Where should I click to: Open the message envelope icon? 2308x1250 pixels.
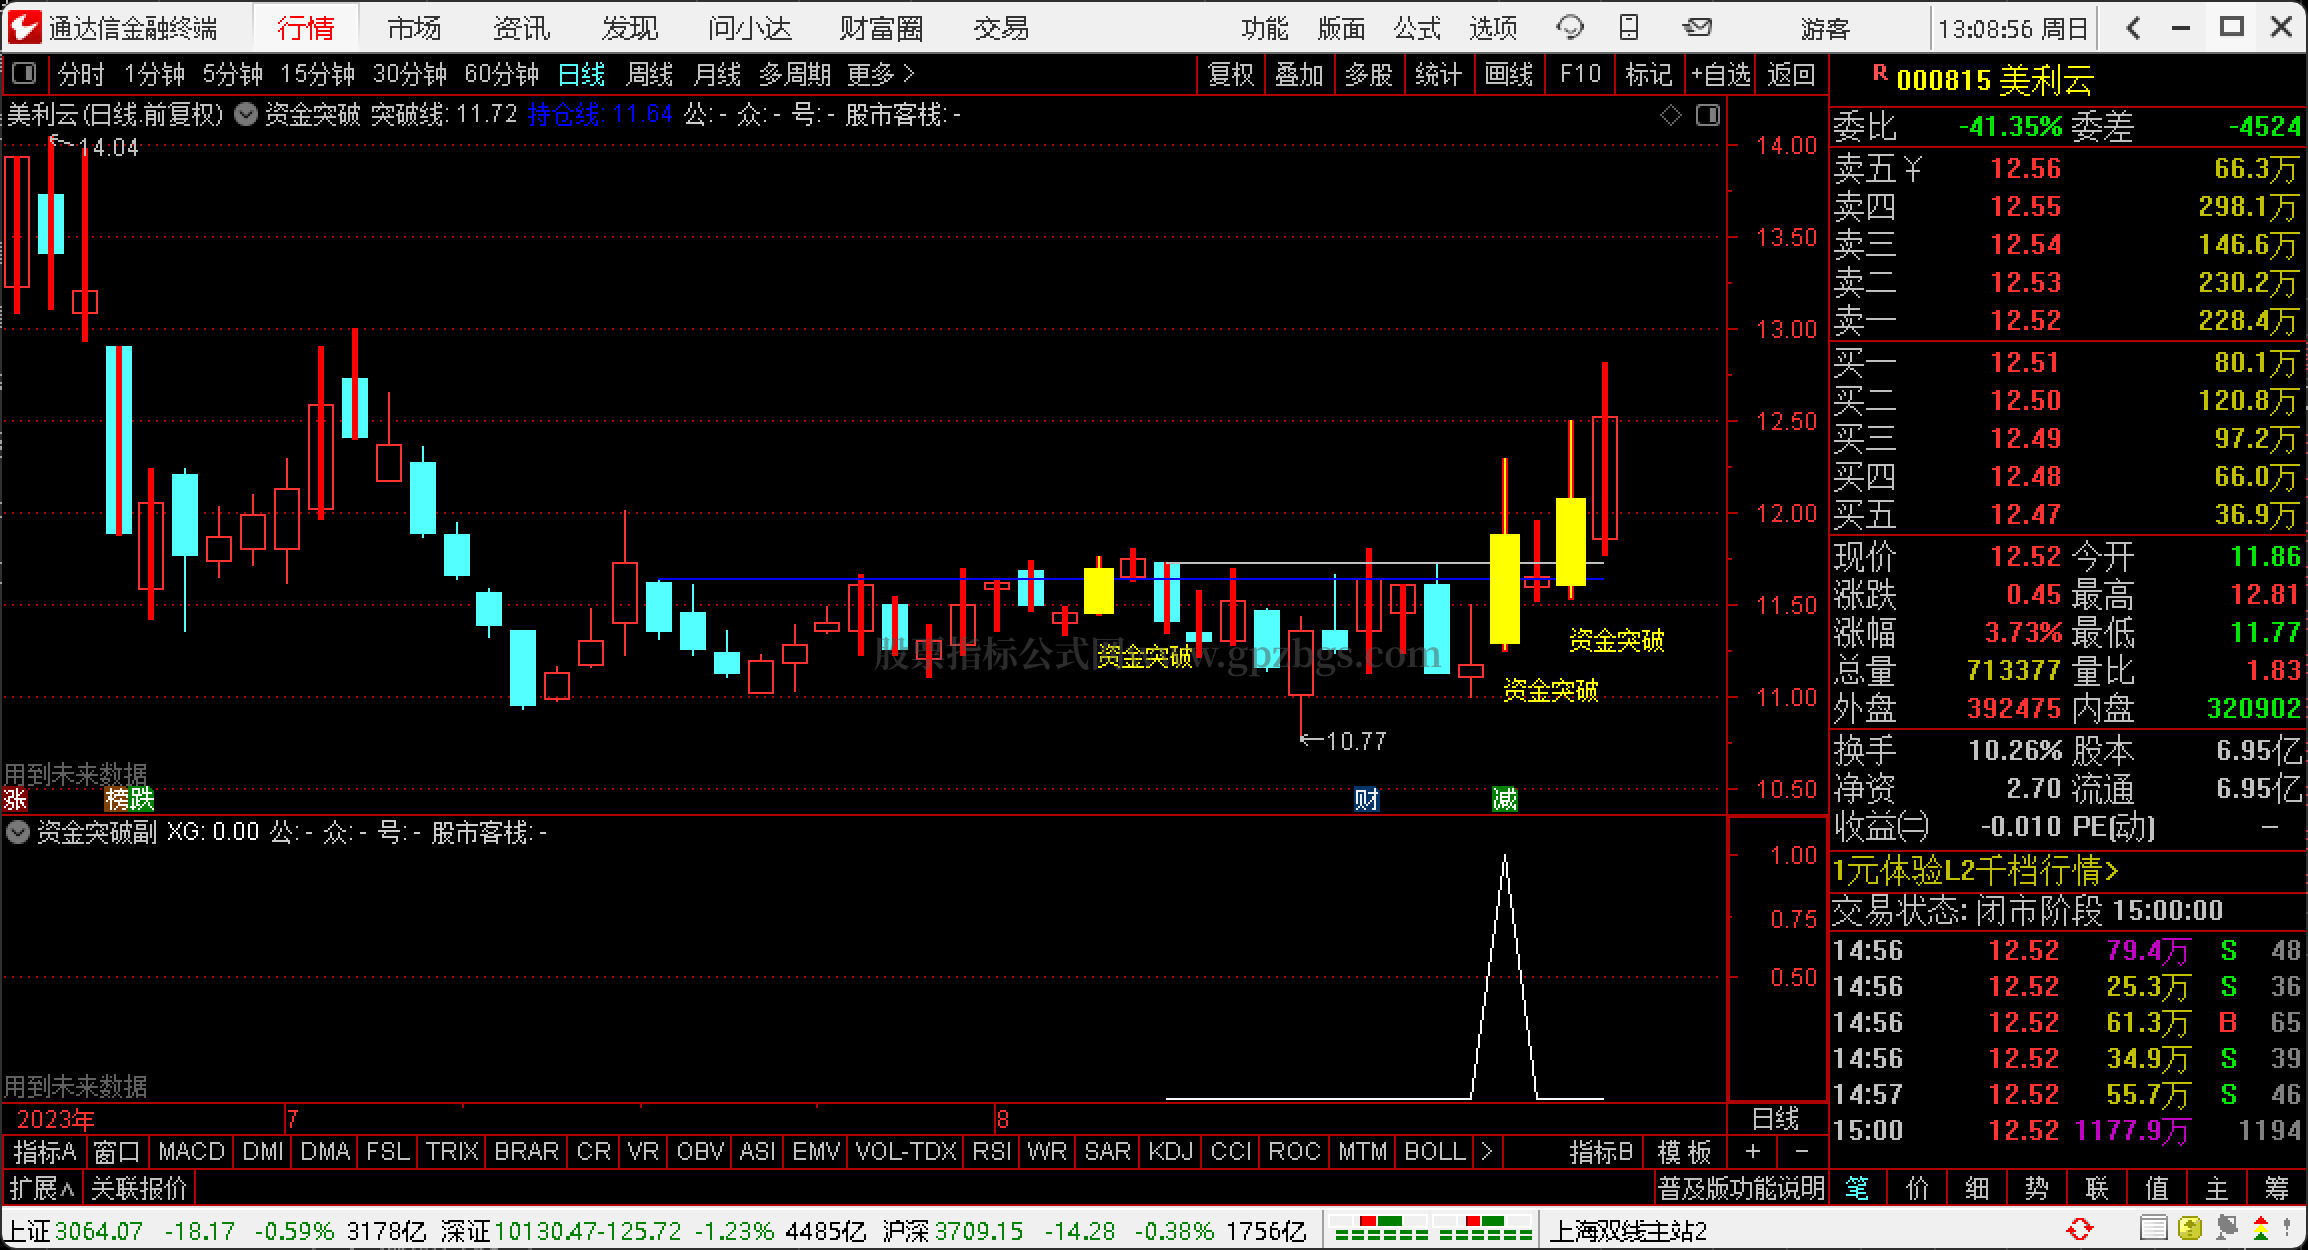1697,28
